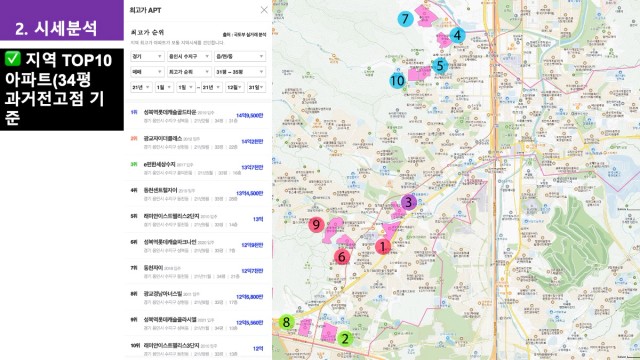This screenshot has width=640, height=360.
Task: Open the 1위 ranked apartment listing
Action: [198, 116]
